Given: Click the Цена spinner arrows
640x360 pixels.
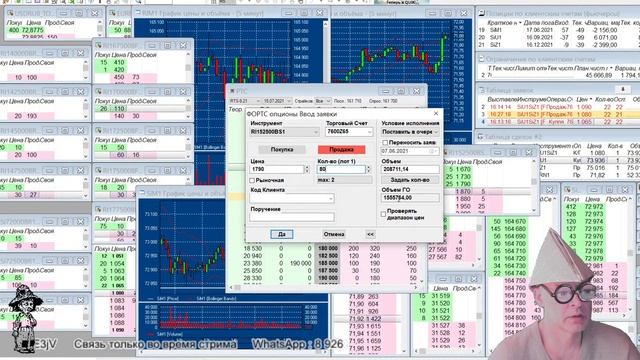Looking at the screenshot, I should point(307,169).
